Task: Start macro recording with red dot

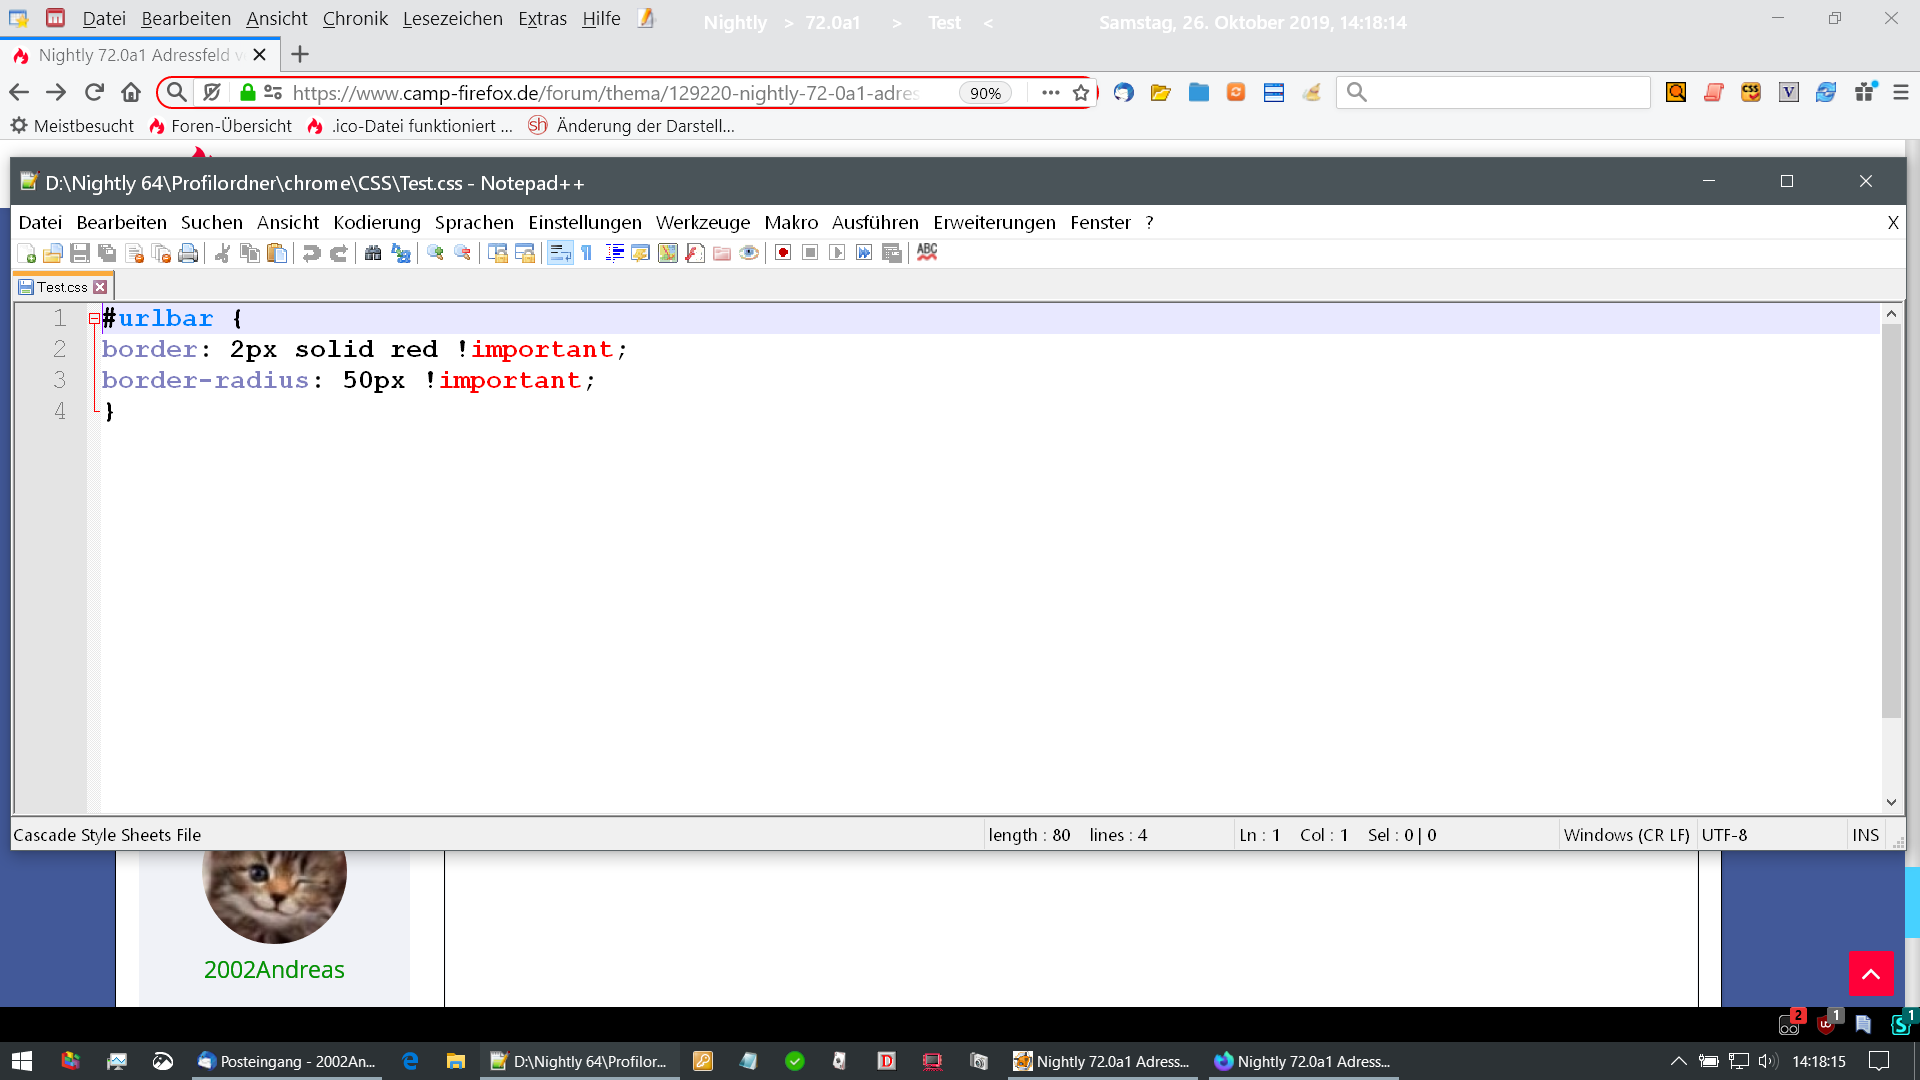Action: (x=783, y=253)
